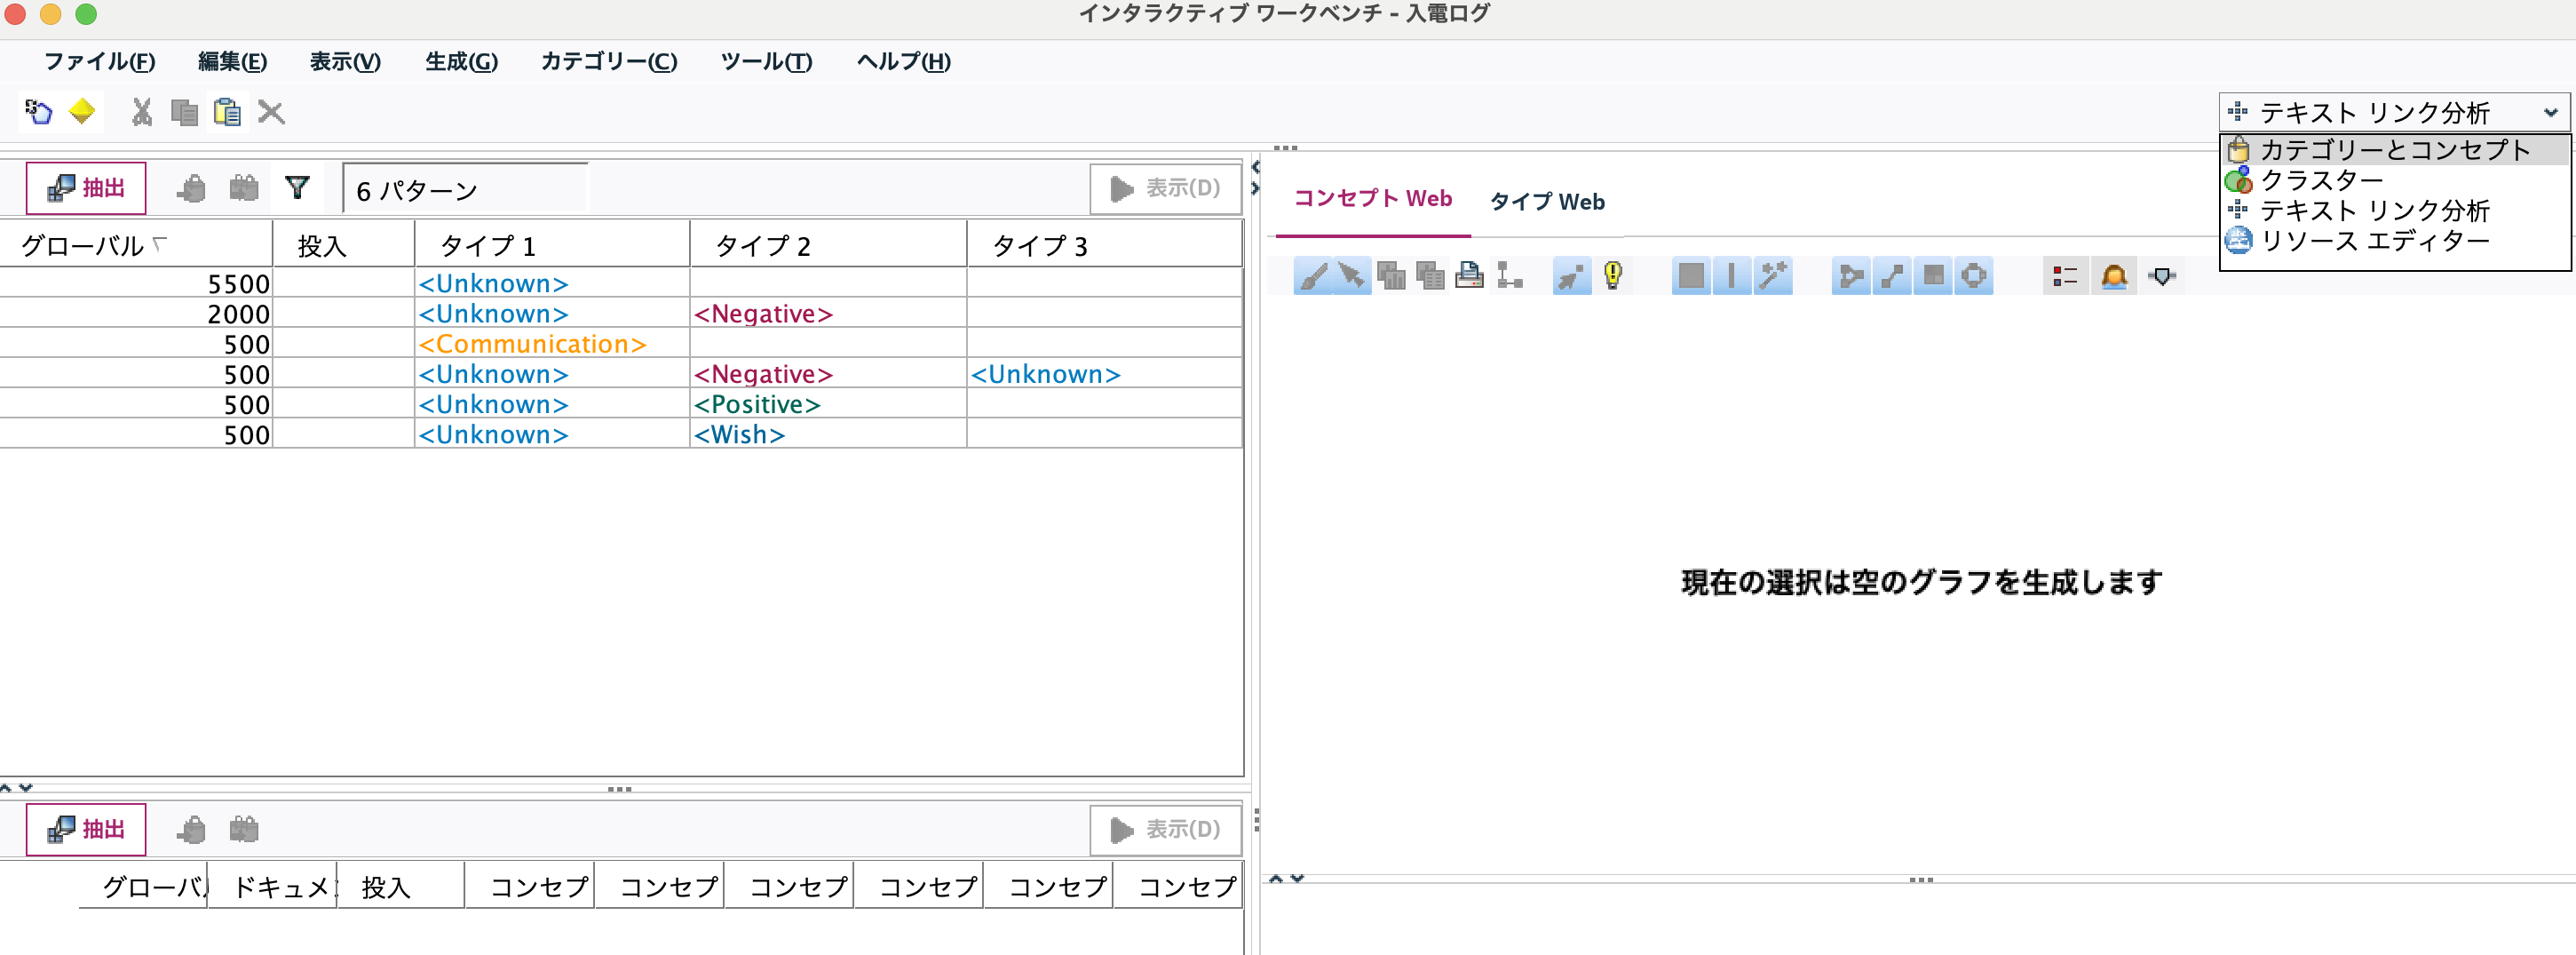Open the ツール menu
2576x955 pixels.
coord(765,62)
